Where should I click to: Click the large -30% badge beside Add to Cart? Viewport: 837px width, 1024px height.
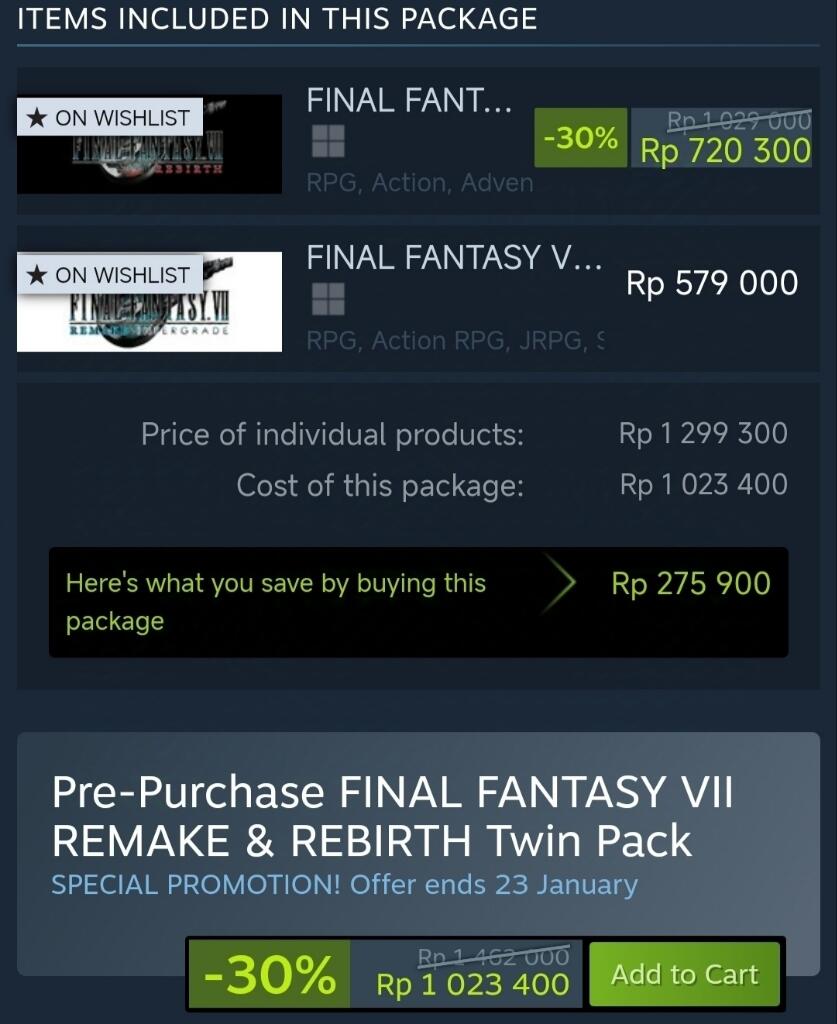(270, 974)
